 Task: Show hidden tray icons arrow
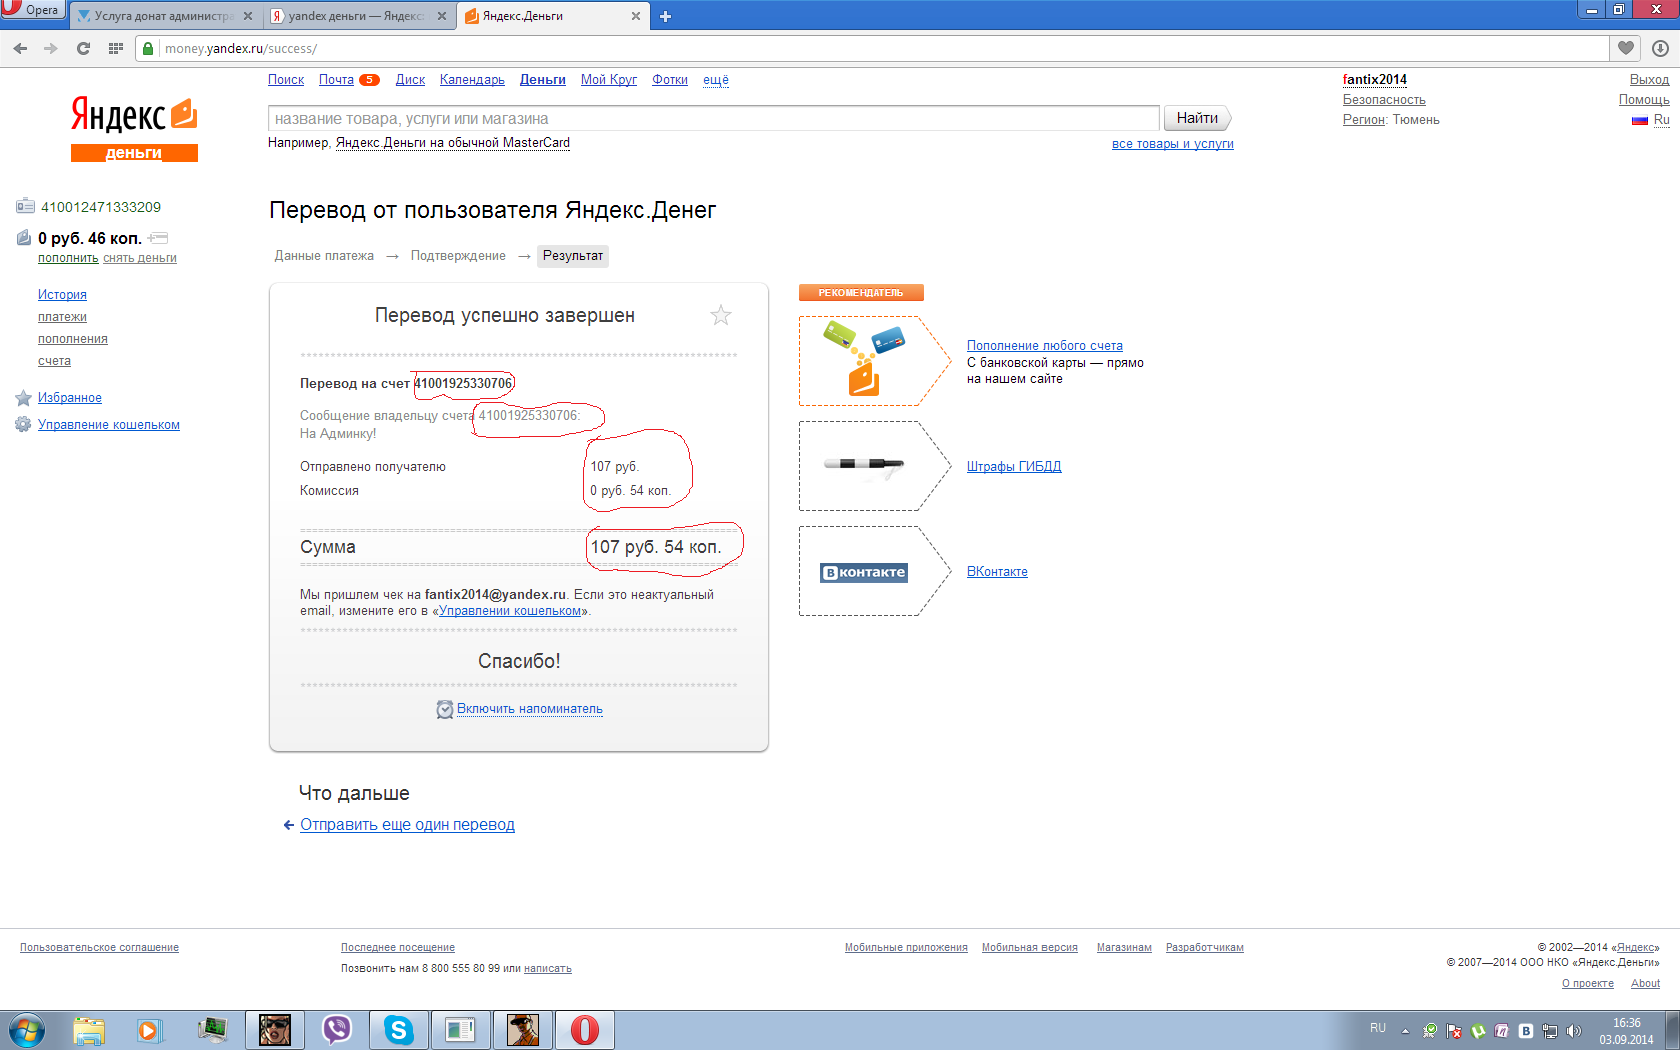[1405, 1031]
